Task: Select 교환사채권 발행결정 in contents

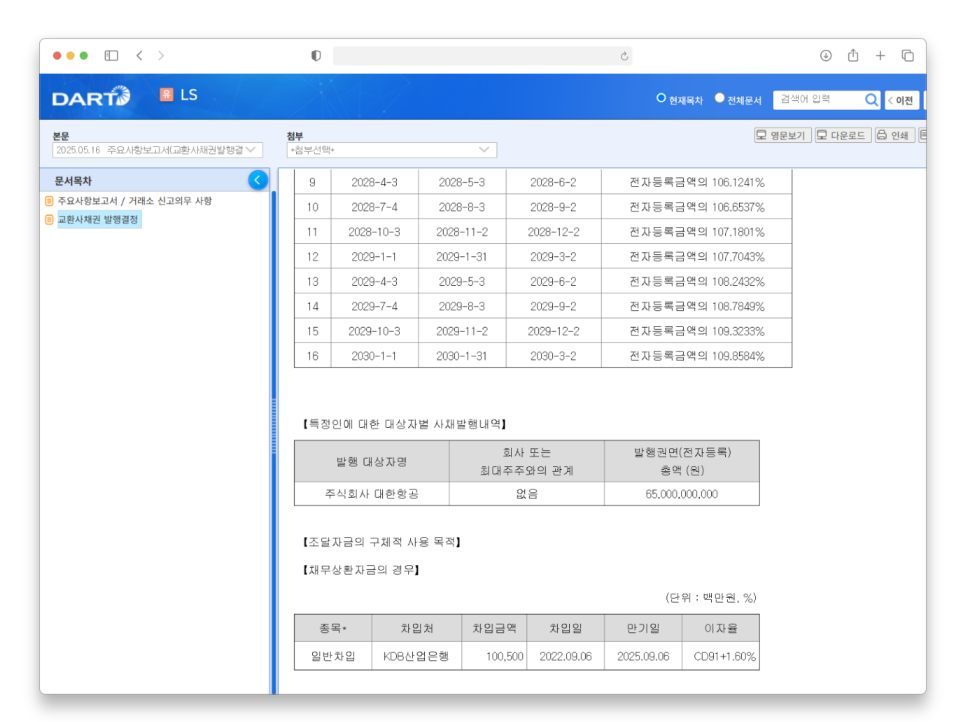Action: [x=99, y=219]
